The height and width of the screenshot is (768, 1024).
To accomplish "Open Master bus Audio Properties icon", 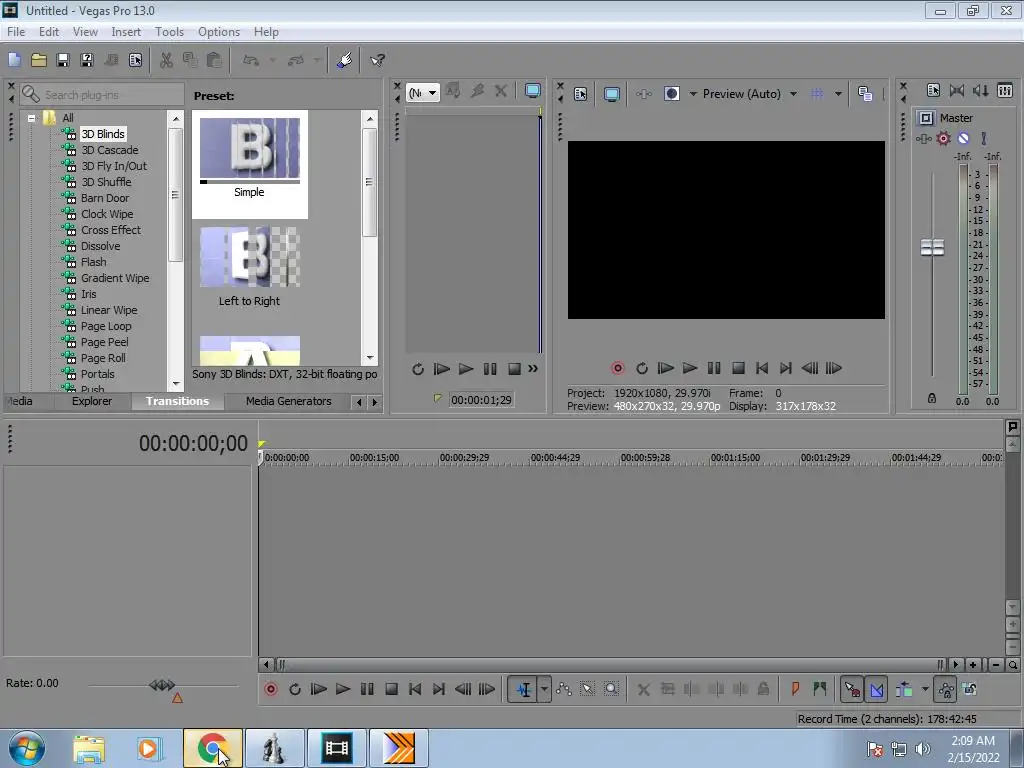I will point(933,90).
